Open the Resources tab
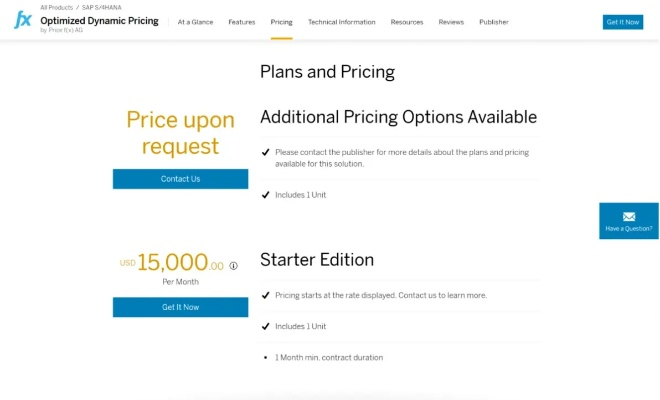This screenshot has width=660, height=400. click(407, 22)
